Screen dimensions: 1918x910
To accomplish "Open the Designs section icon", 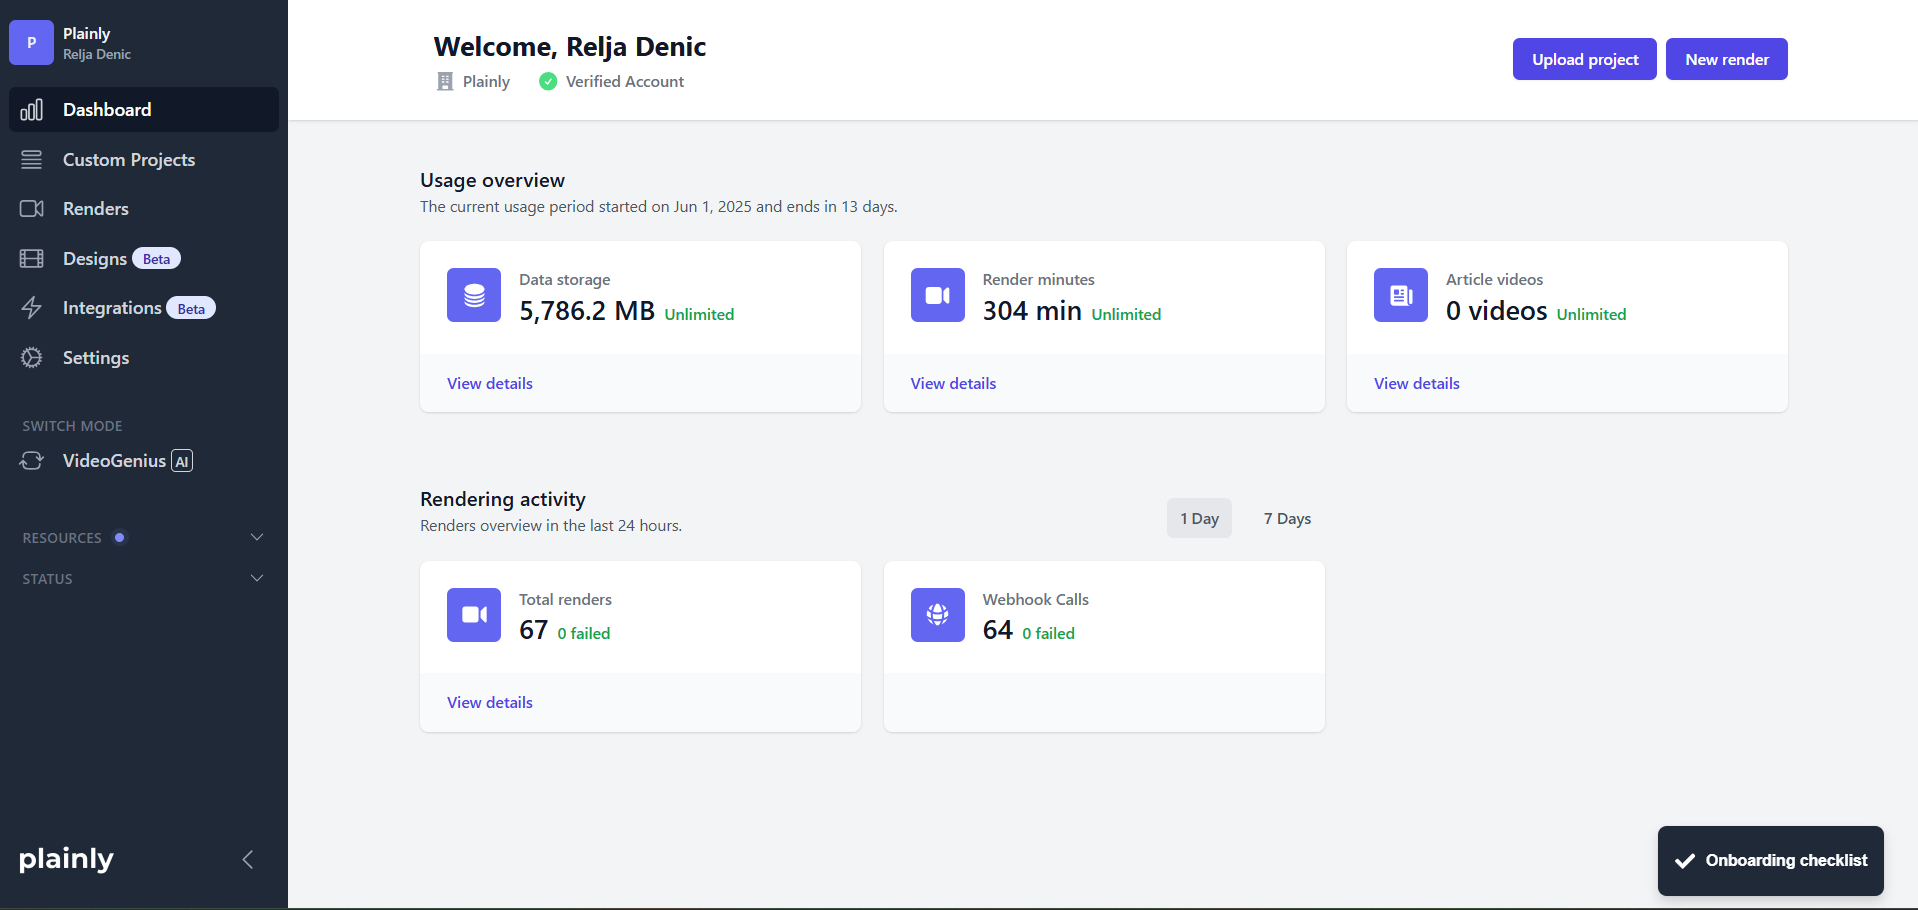I will [32, 258].
